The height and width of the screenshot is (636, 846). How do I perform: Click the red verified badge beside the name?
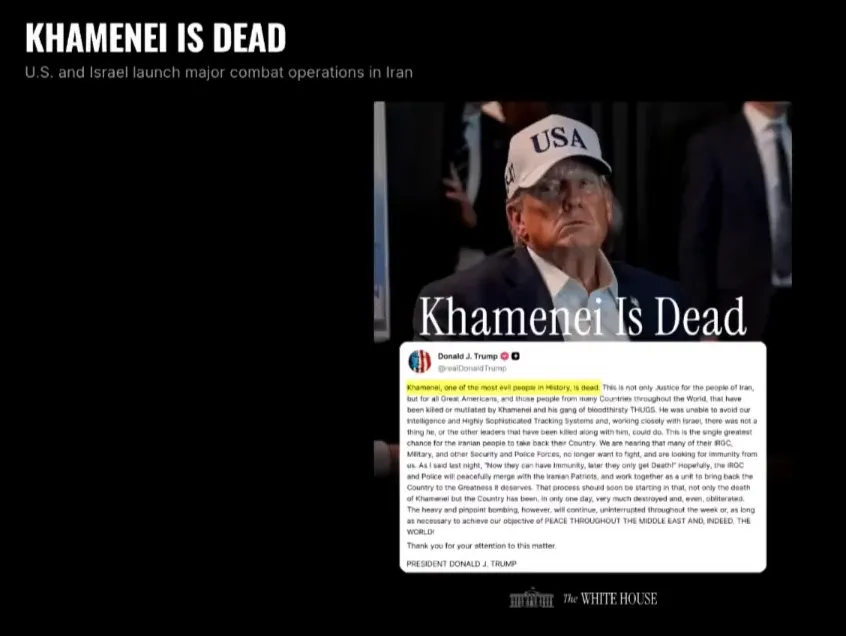pos(504,356)
